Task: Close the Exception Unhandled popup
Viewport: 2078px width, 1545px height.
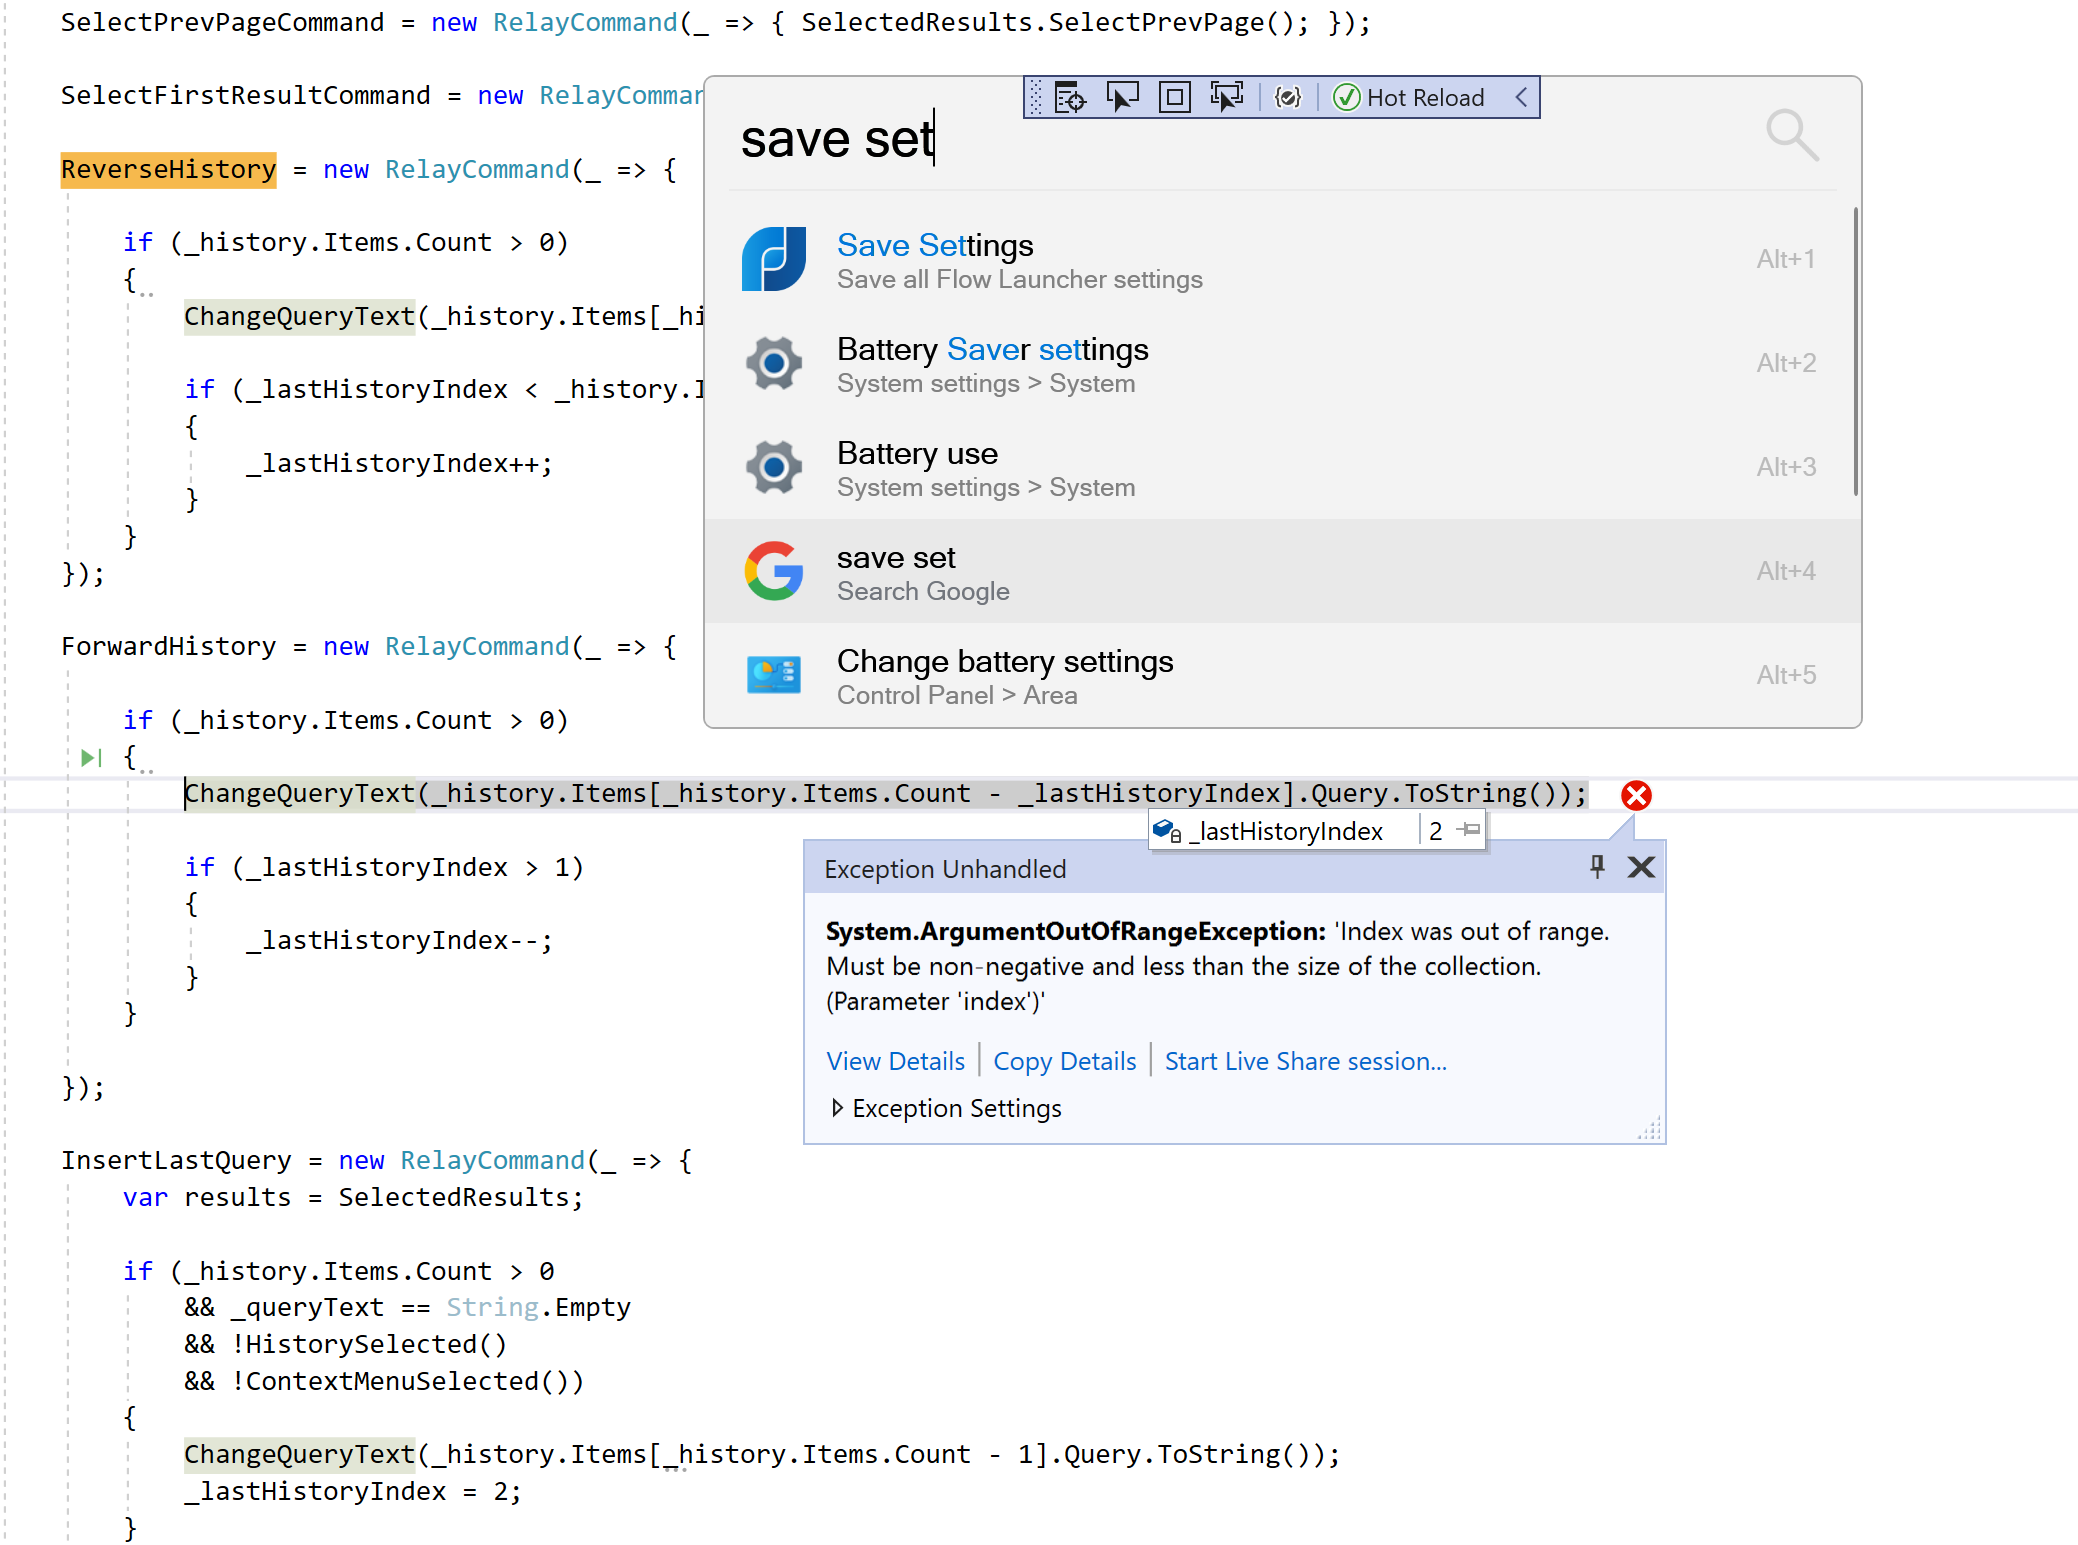Action: (1641, 867)
